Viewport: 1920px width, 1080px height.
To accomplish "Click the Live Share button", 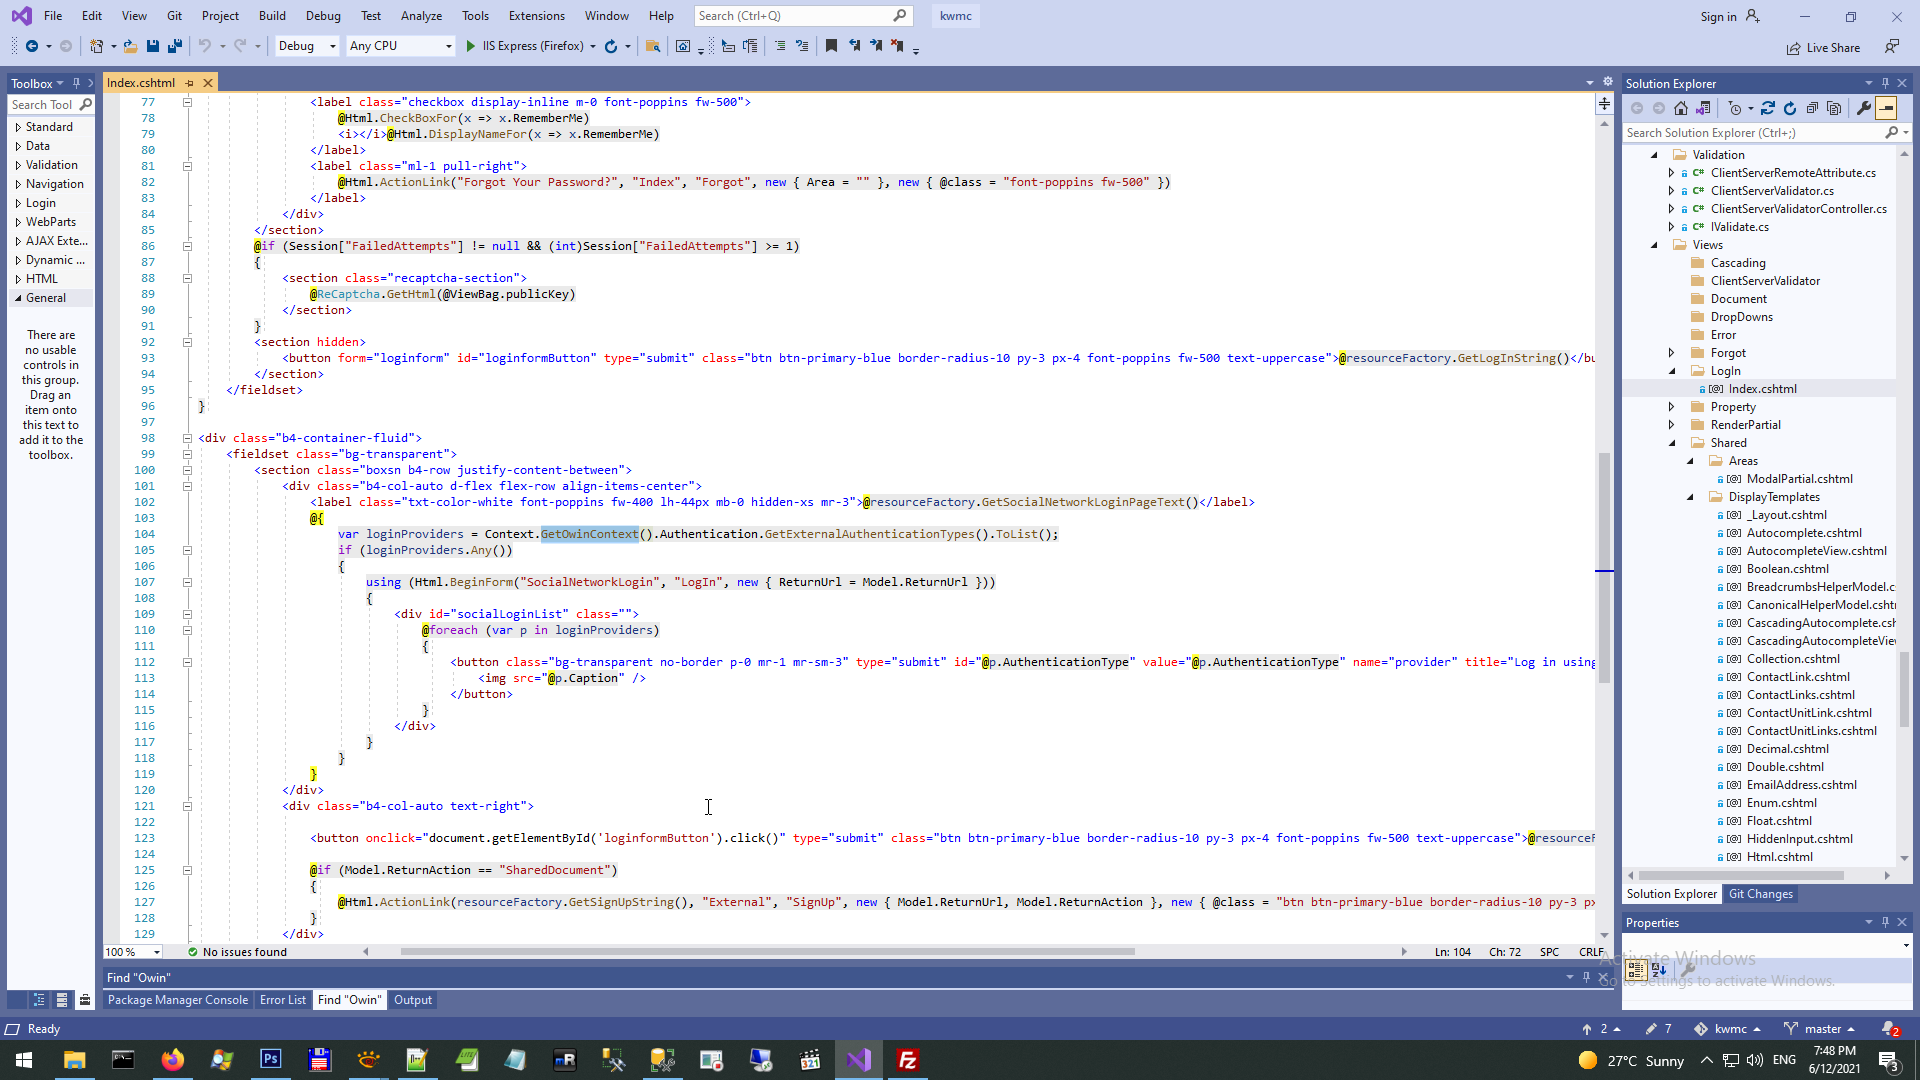I will click(x=1823, y=48).
